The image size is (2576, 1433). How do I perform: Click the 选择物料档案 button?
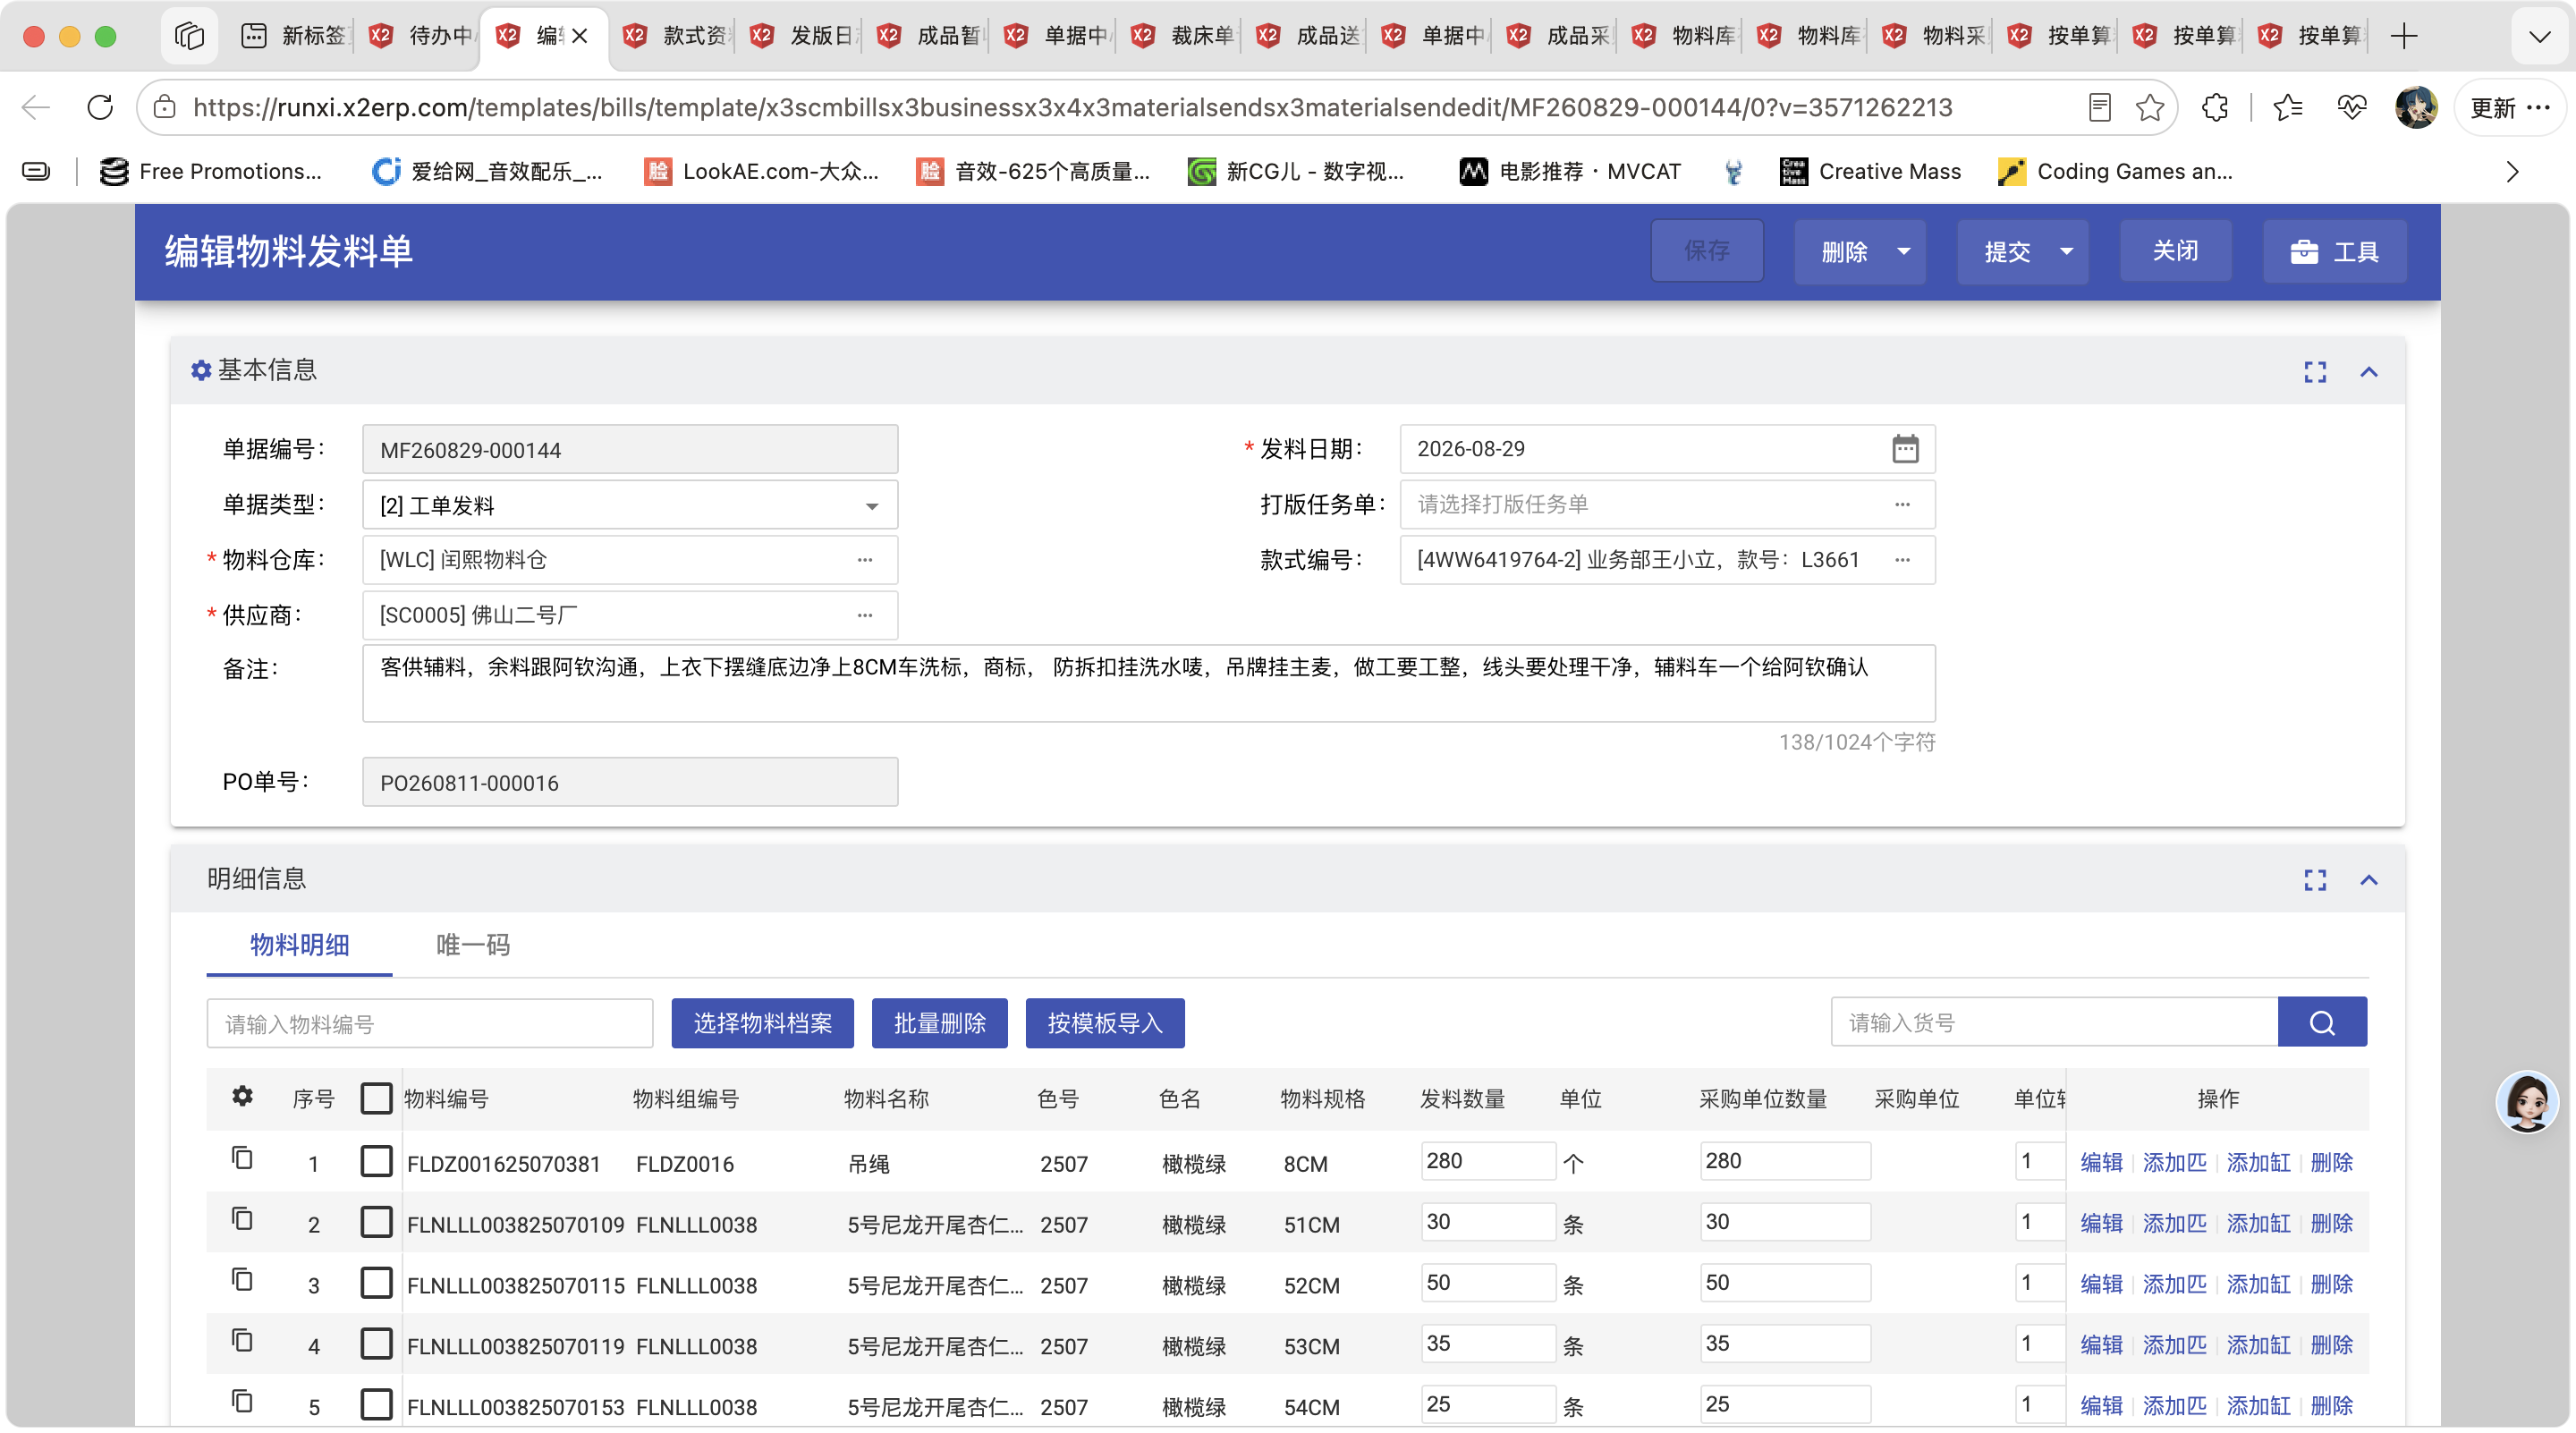point(762,1023)
